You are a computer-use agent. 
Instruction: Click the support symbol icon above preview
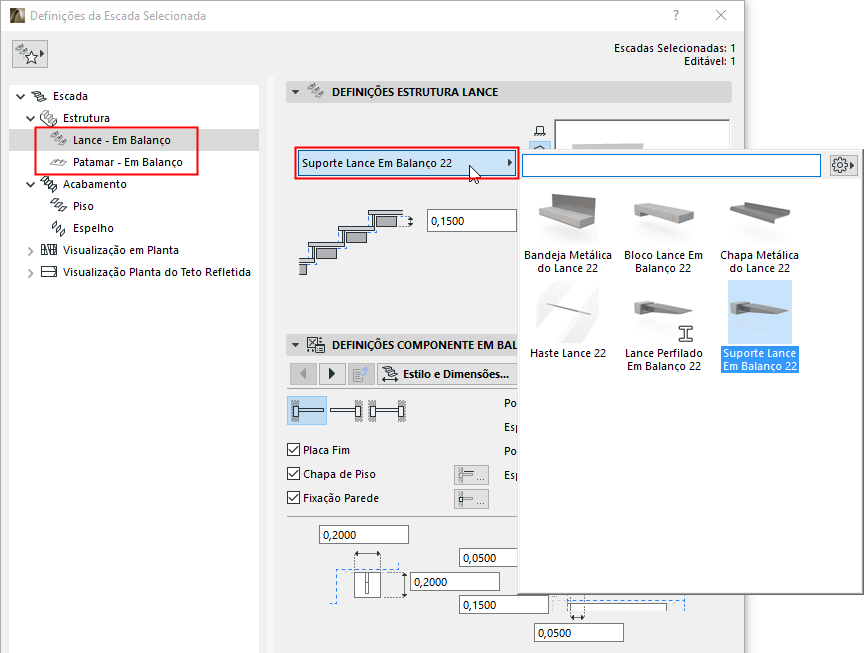click(540, 131)
